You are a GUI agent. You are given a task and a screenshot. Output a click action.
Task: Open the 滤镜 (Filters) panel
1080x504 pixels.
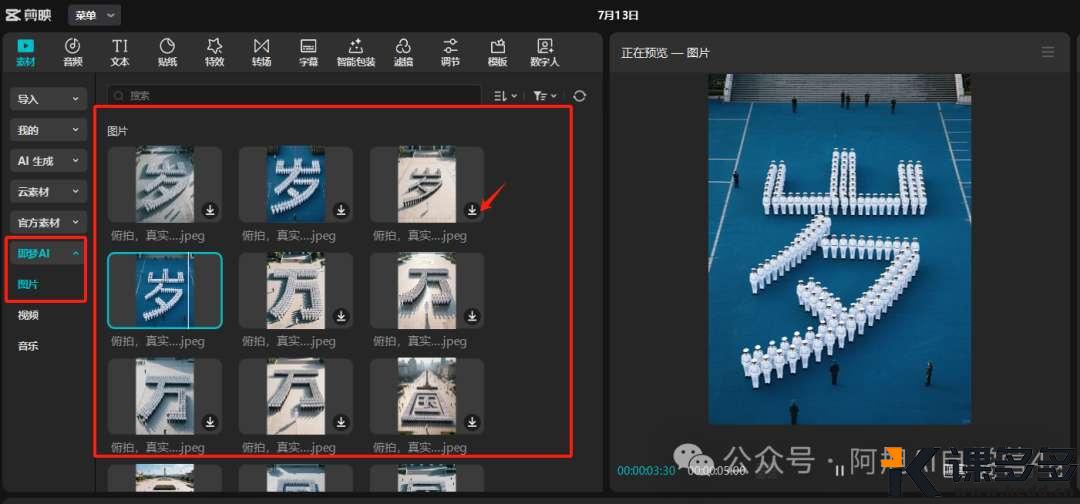tap(403, 52)
